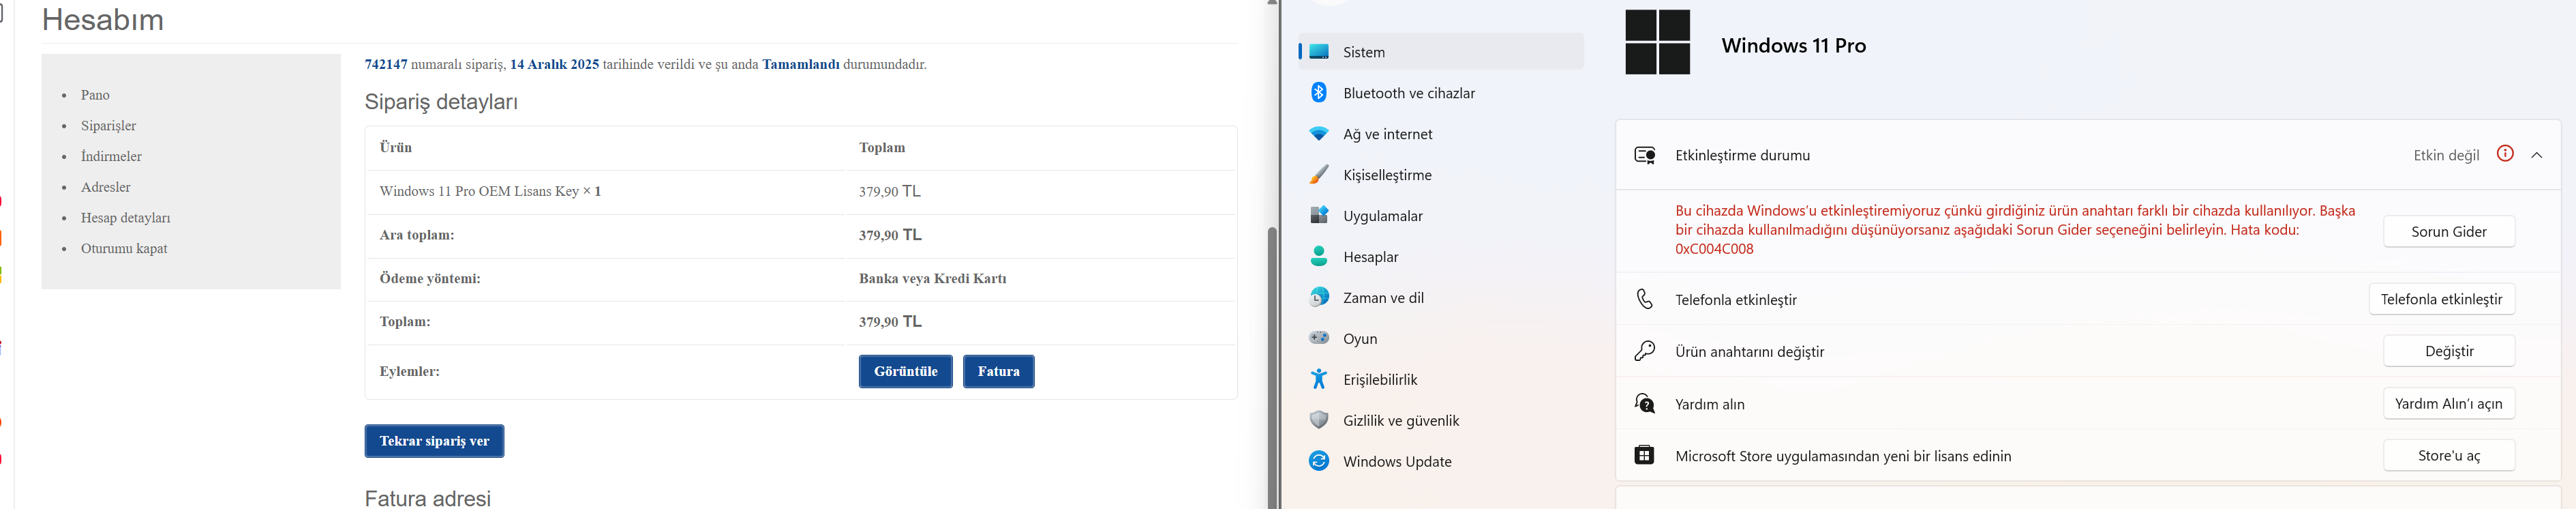This screenshot has width=2576, height=509.
Task: Click the key icon for Ürün anahtarını değiştir
Action: tap(1644, 351)
